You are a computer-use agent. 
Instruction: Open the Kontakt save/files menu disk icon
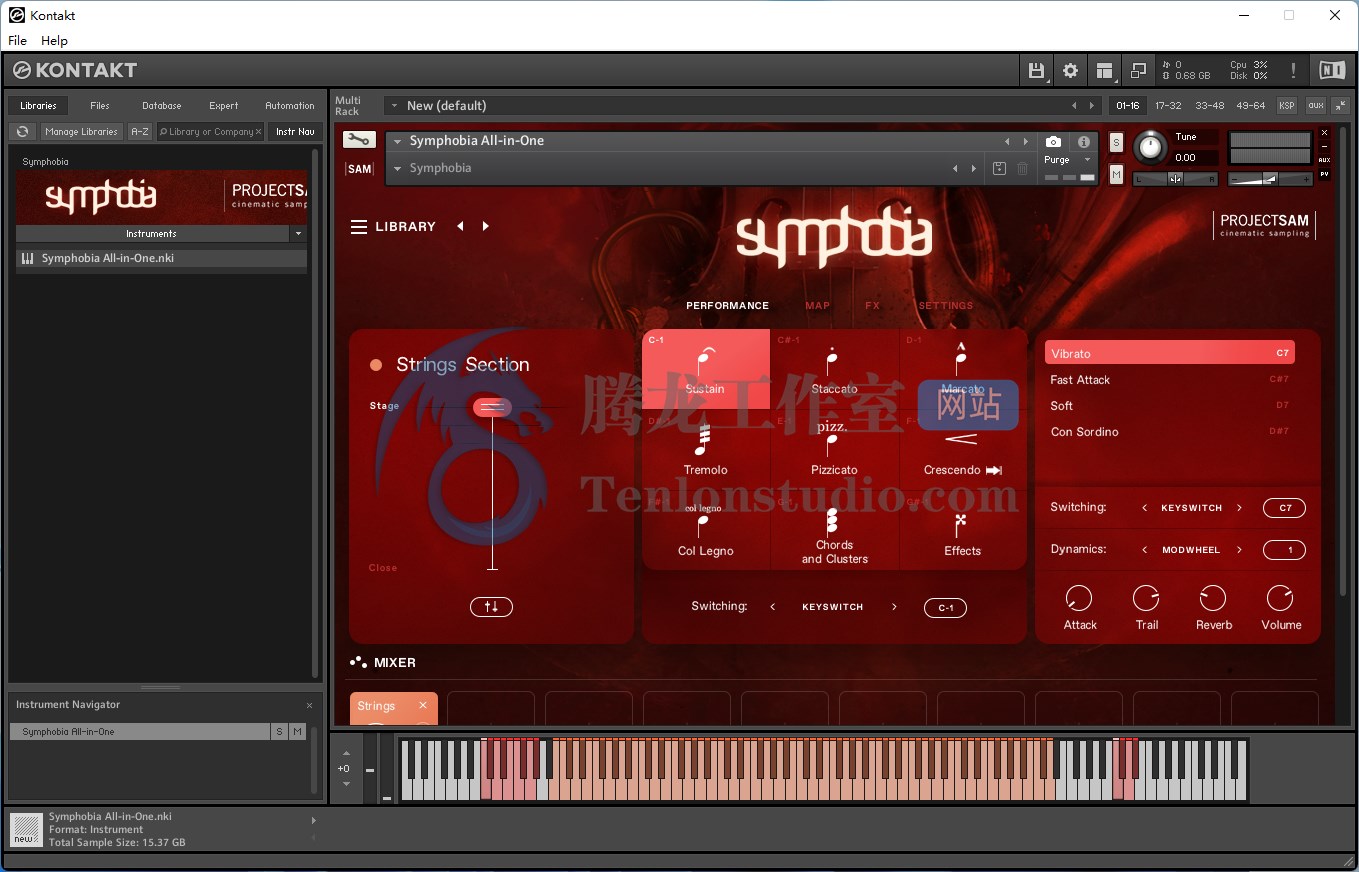[x=1036, y=70]
